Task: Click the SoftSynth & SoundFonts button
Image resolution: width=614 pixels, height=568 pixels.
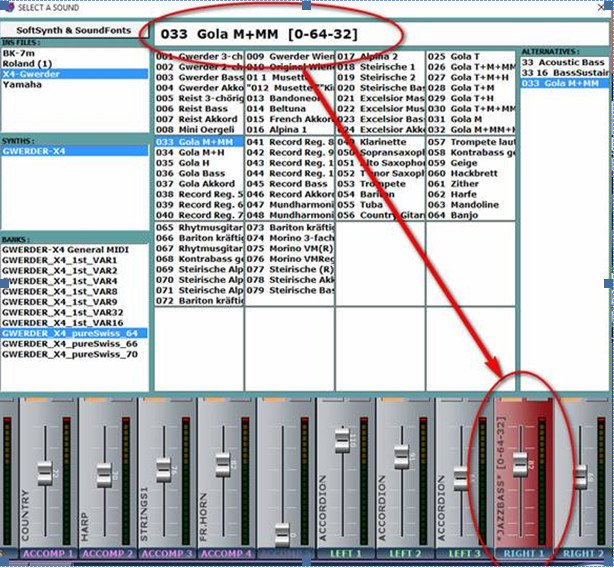Action: [x=73, y=32]
